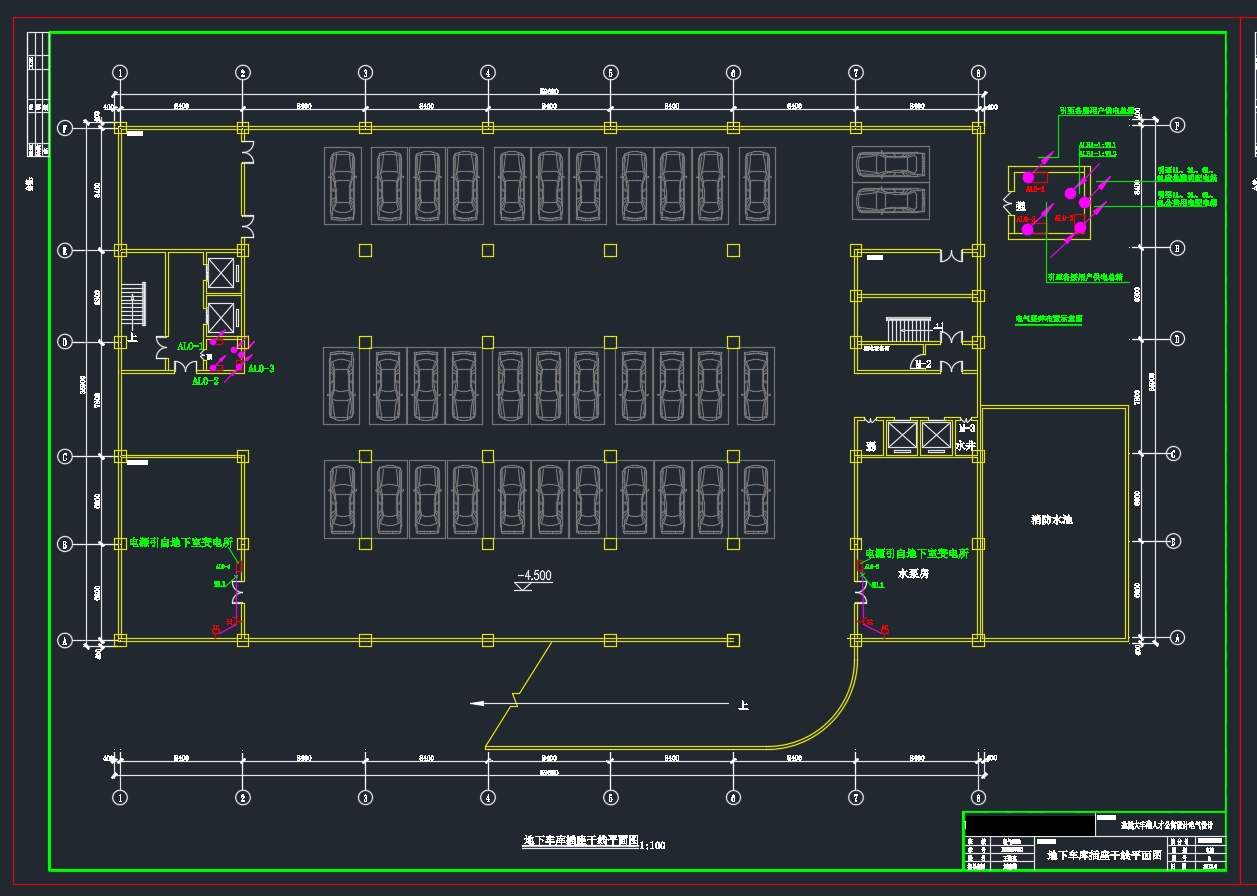Select the 水泵房 room label

pyautogui.click(x=914, y=575)
